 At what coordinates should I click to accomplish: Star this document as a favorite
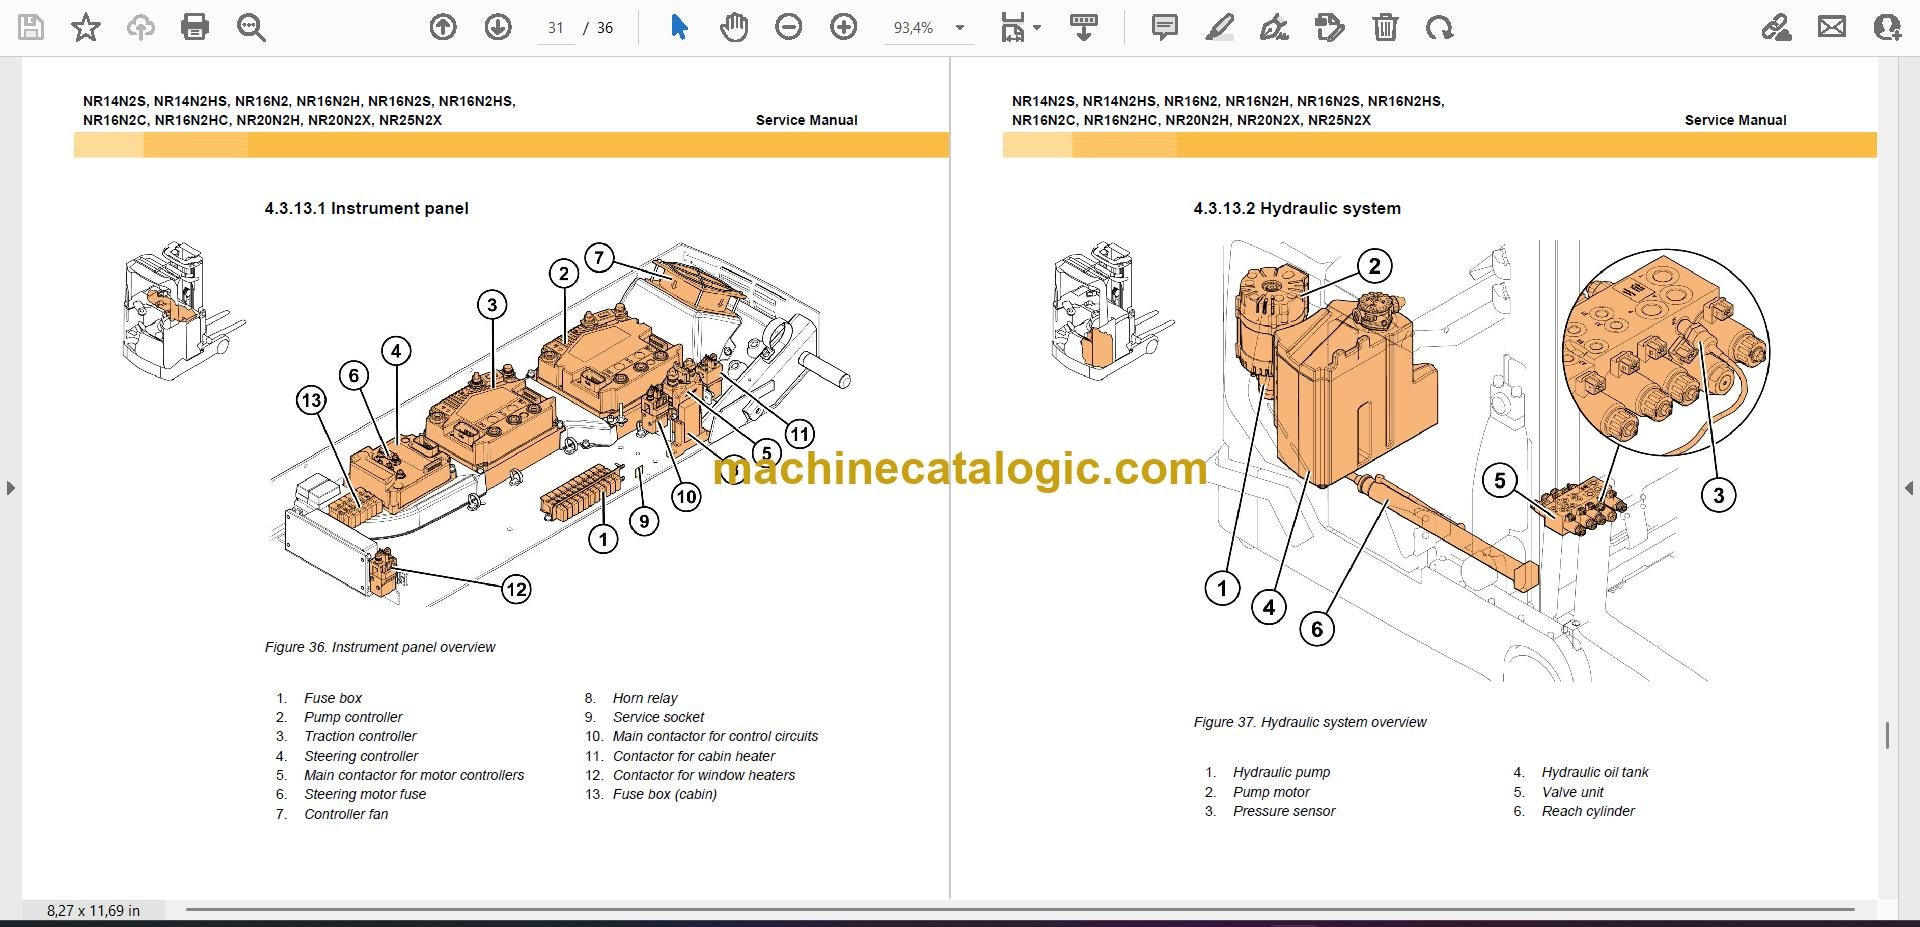coord(86,27)
